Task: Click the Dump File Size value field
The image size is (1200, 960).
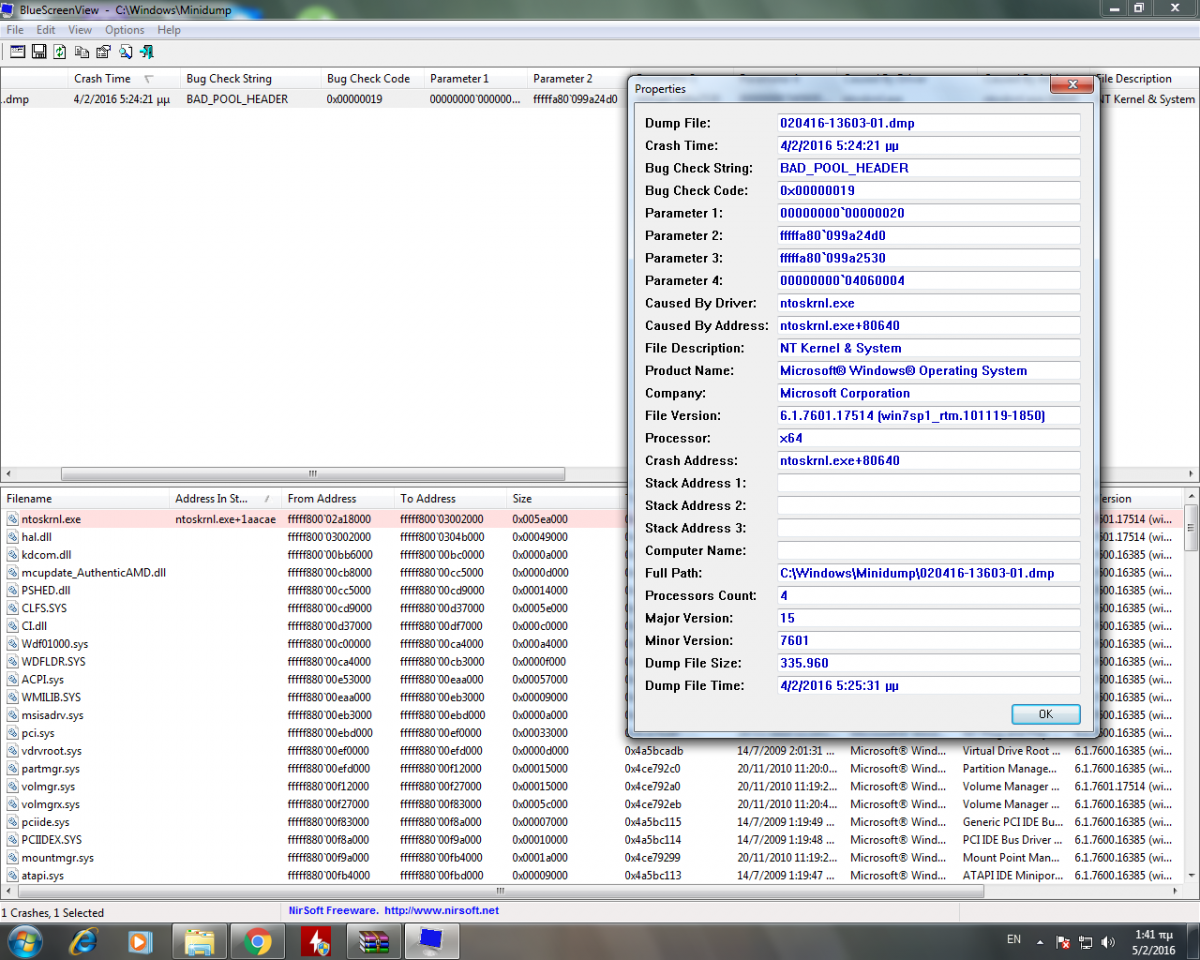Action: 929,663
